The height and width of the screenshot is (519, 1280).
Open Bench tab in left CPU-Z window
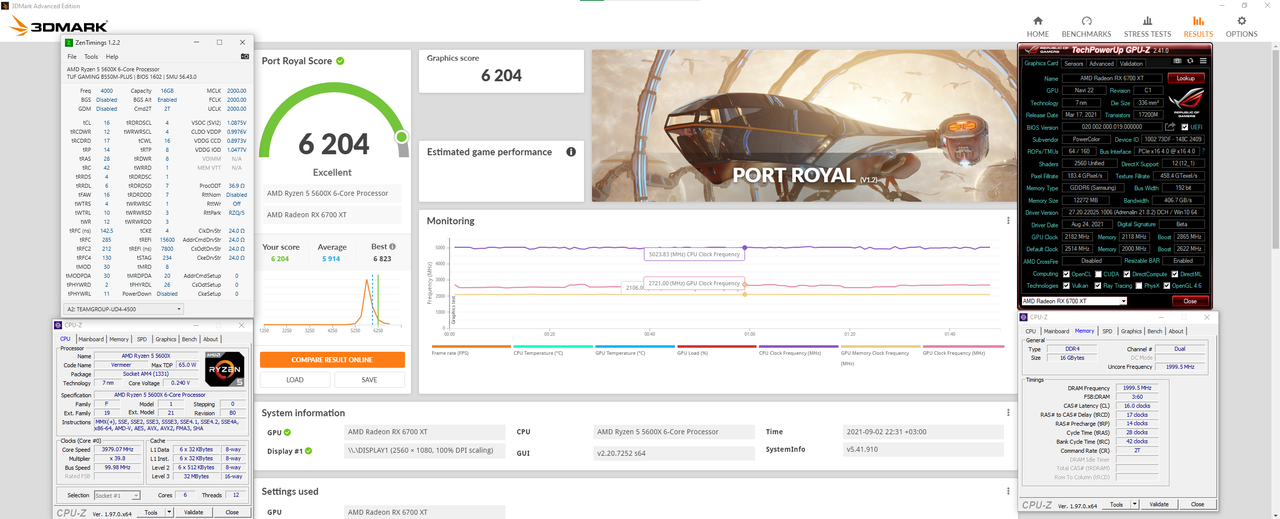(x=190, y=339)
